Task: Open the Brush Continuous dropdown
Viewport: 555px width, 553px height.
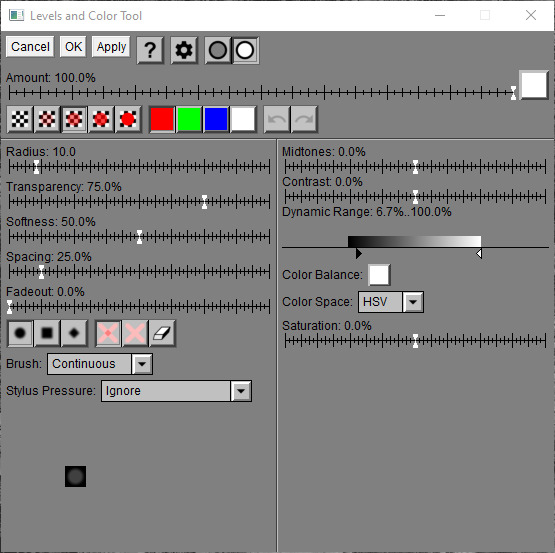Action: (100, 364)
